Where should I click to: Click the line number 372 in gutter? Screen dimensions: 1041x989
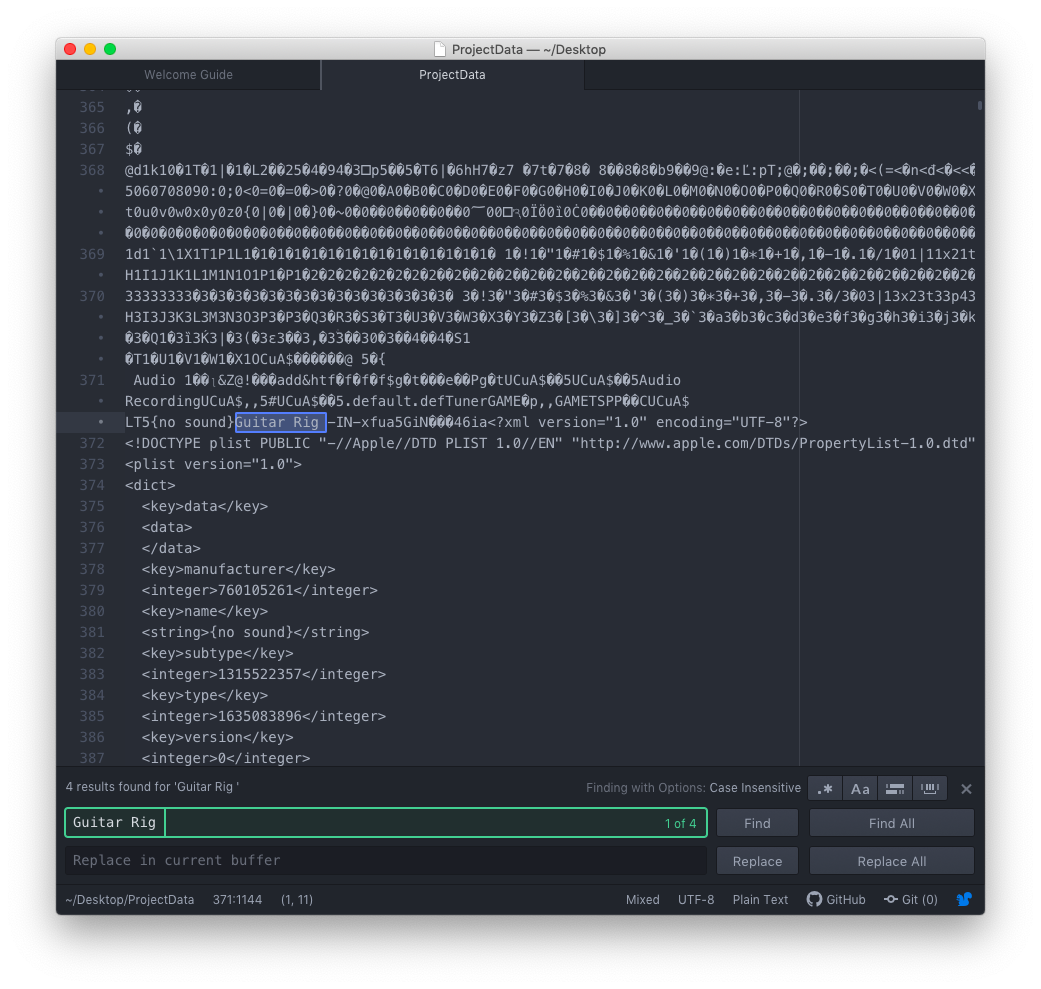click(92, 443)
